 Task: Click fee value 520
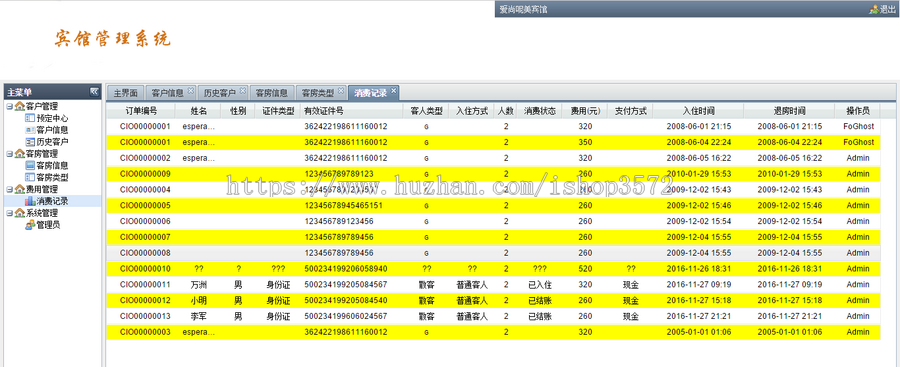point(585,268)
